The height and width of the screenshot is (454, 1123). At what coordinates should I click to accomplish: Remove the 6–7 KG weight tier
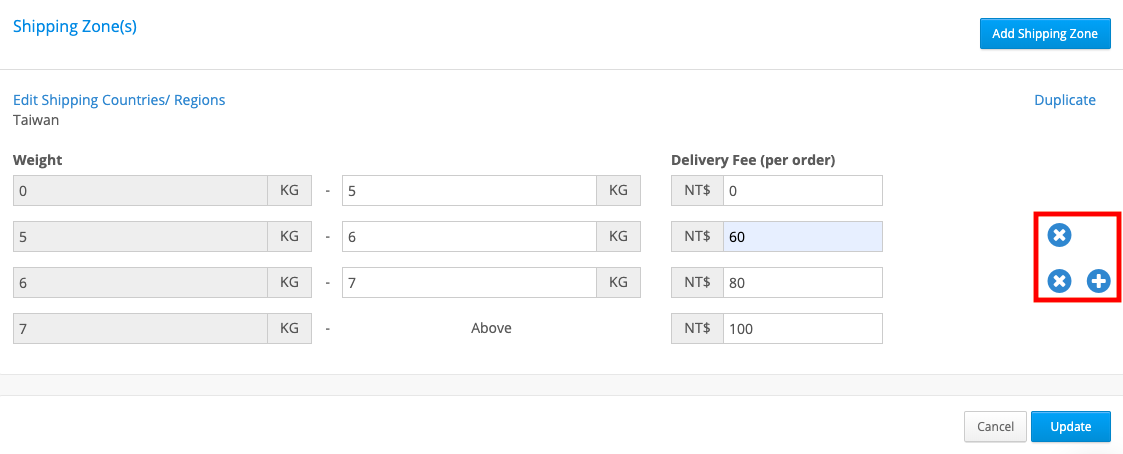click(x=1059, y=281)
